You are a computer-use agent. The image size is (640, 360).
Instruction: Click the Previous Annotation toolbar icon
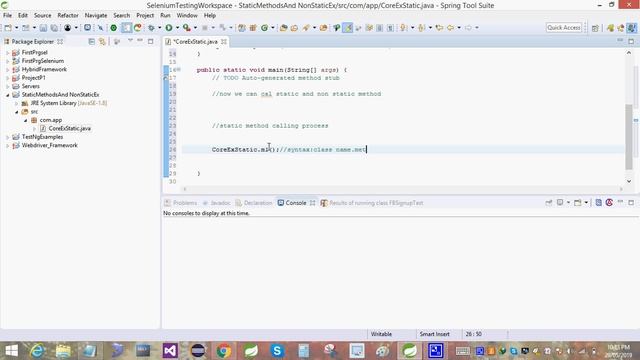tap(422, 28)
